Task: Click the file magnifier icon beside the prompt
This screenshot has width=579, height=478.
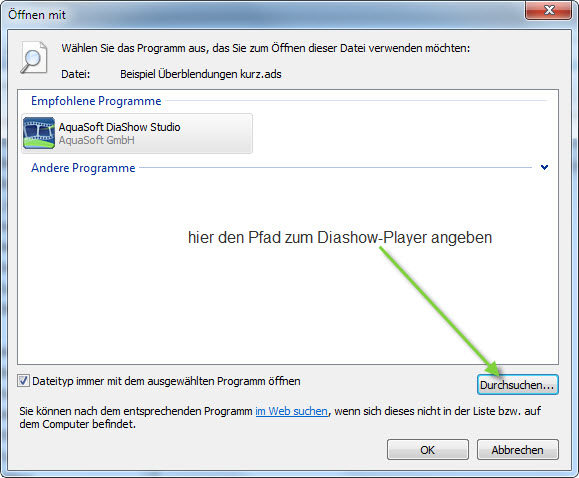Action: (x=34, y=58)
